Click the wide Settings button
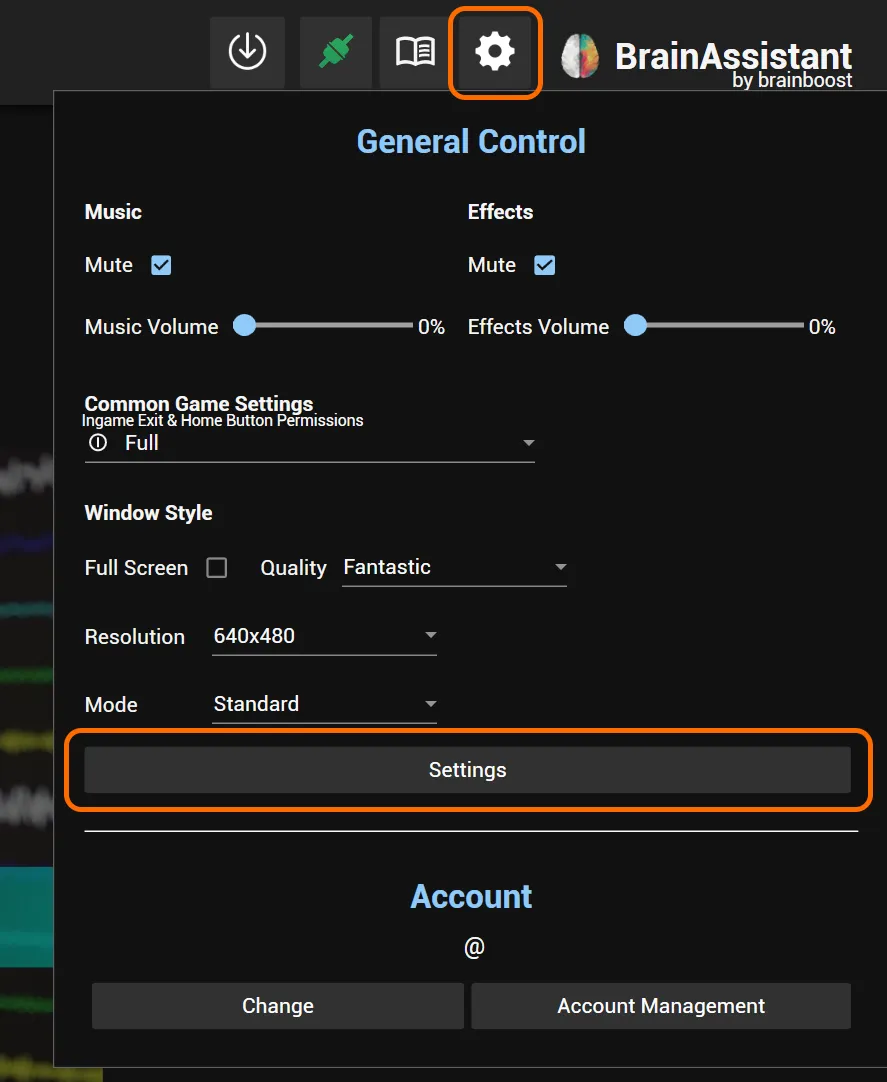Image resolution: width=887 pixels, height=1082 pixels. (467, 769)
